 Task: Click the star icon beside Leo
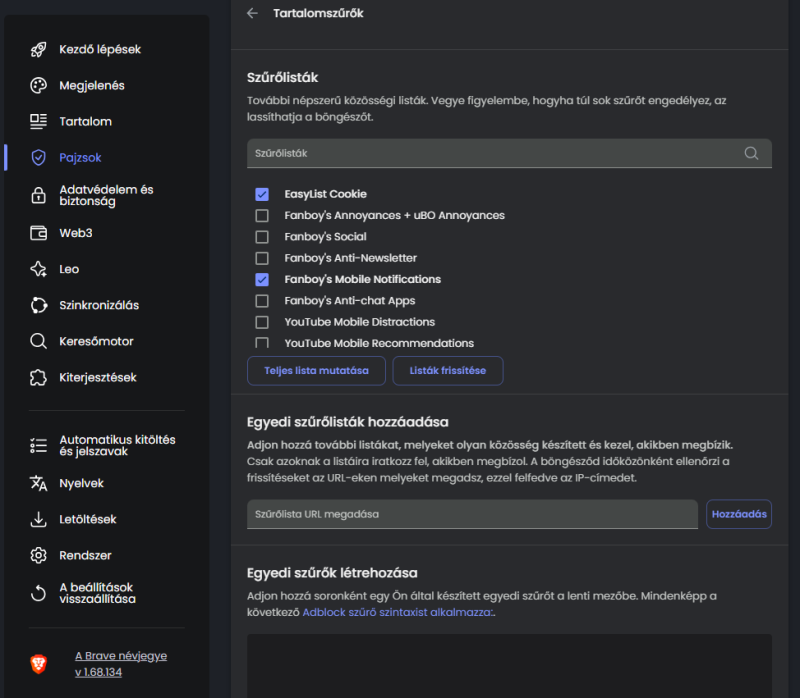pos(38,269)
